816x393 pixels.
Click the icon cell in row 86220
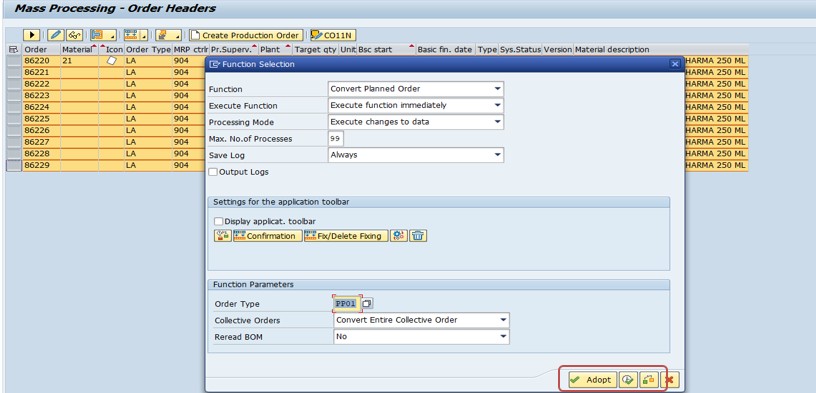coord(111,61)
